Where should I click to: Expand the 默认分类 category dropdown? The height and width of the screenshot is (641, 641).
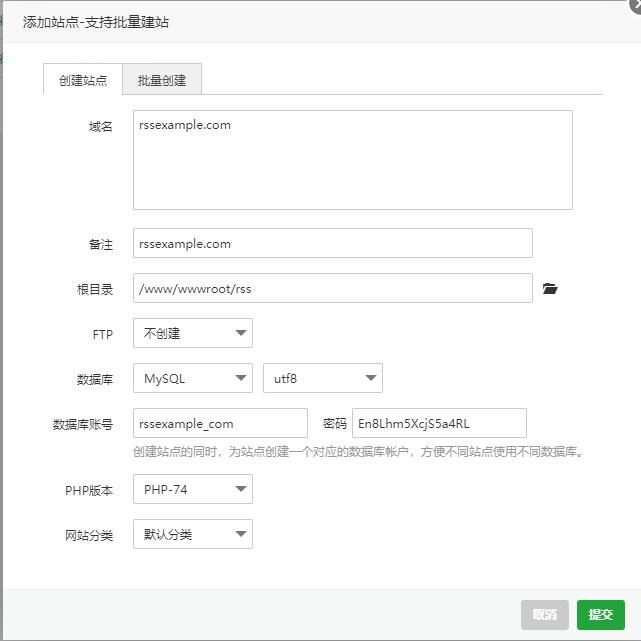pyautogui.click(x=192, y=534)
